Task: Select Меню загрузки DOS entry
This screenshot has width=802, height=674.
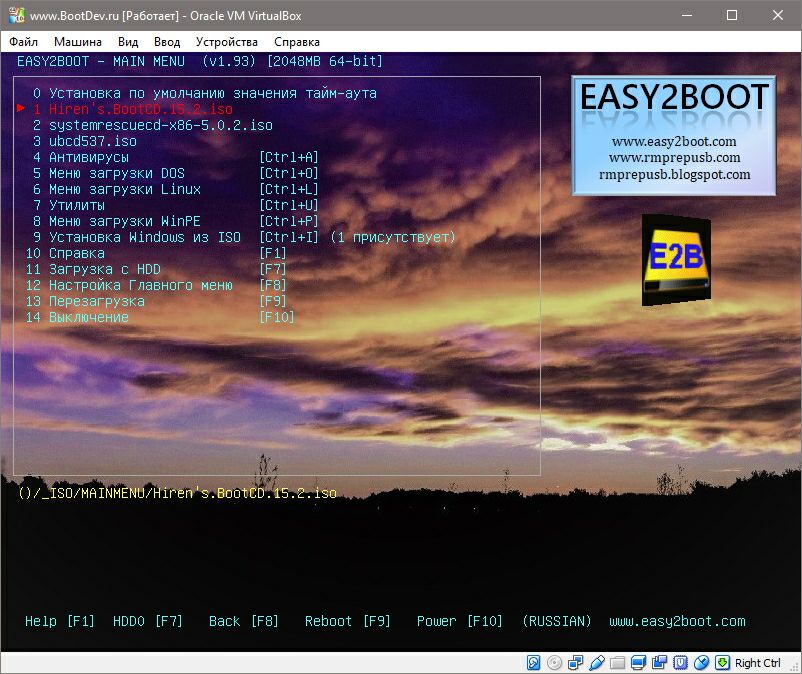Action: click(108, 173)
